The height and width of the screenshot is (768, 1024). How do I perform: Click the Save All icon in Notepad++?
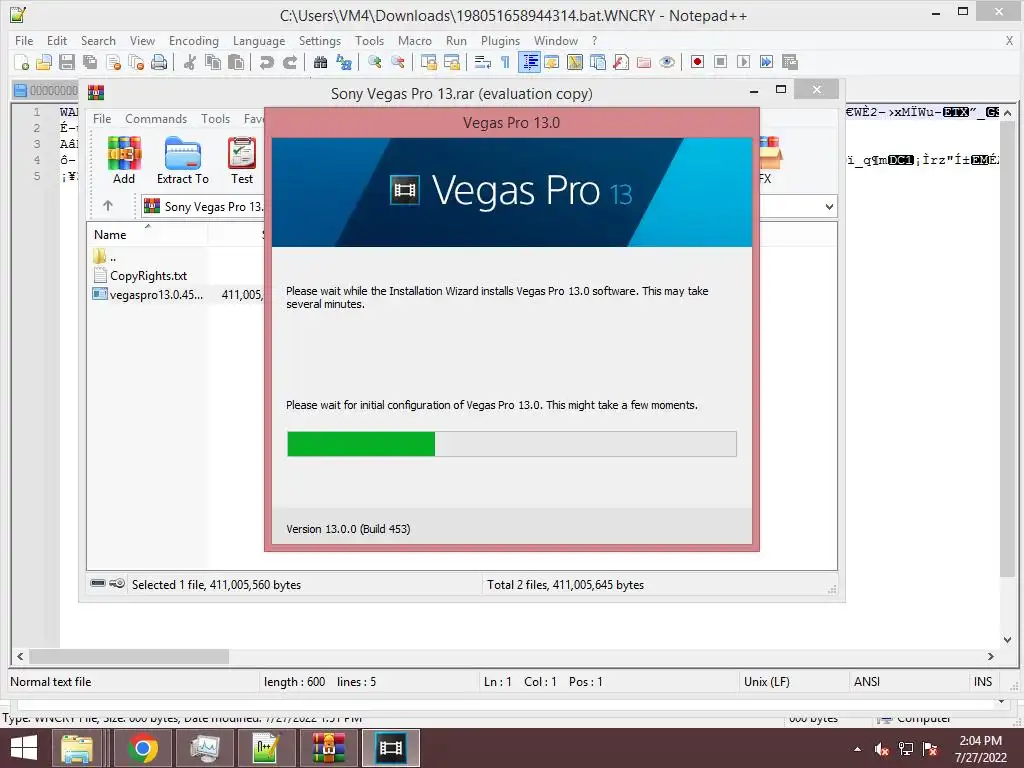coord(90,62)
